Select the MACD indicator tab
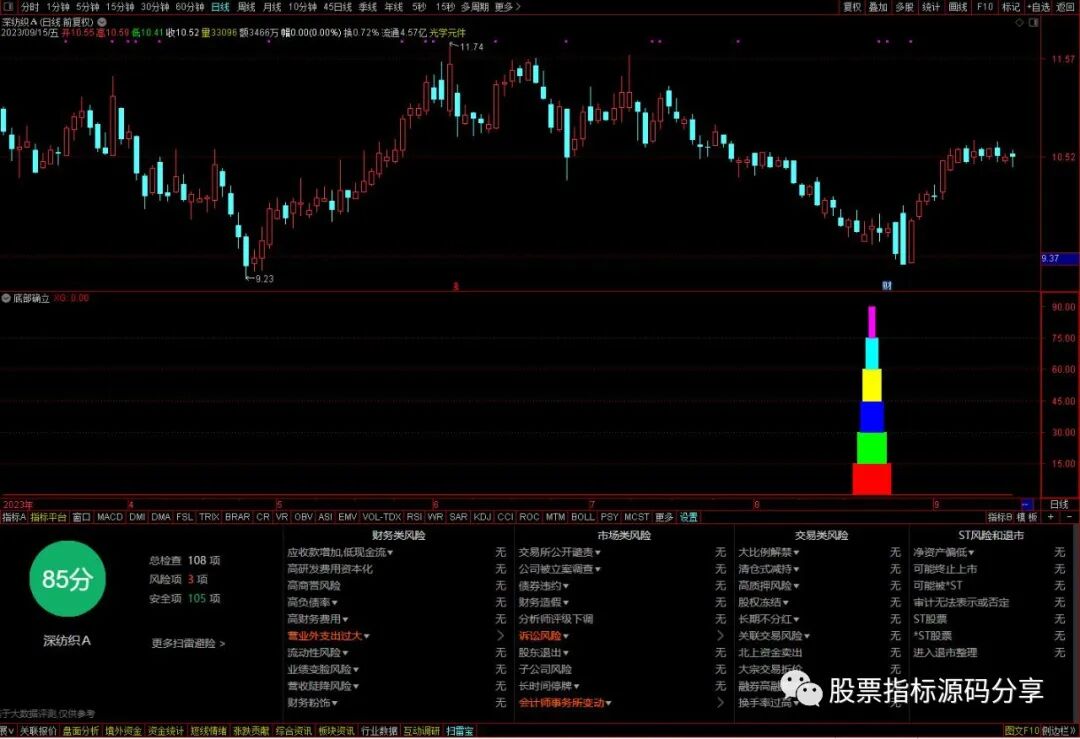Image resolution: width=1080 pixels, height=739 pixels. [110, 517]
